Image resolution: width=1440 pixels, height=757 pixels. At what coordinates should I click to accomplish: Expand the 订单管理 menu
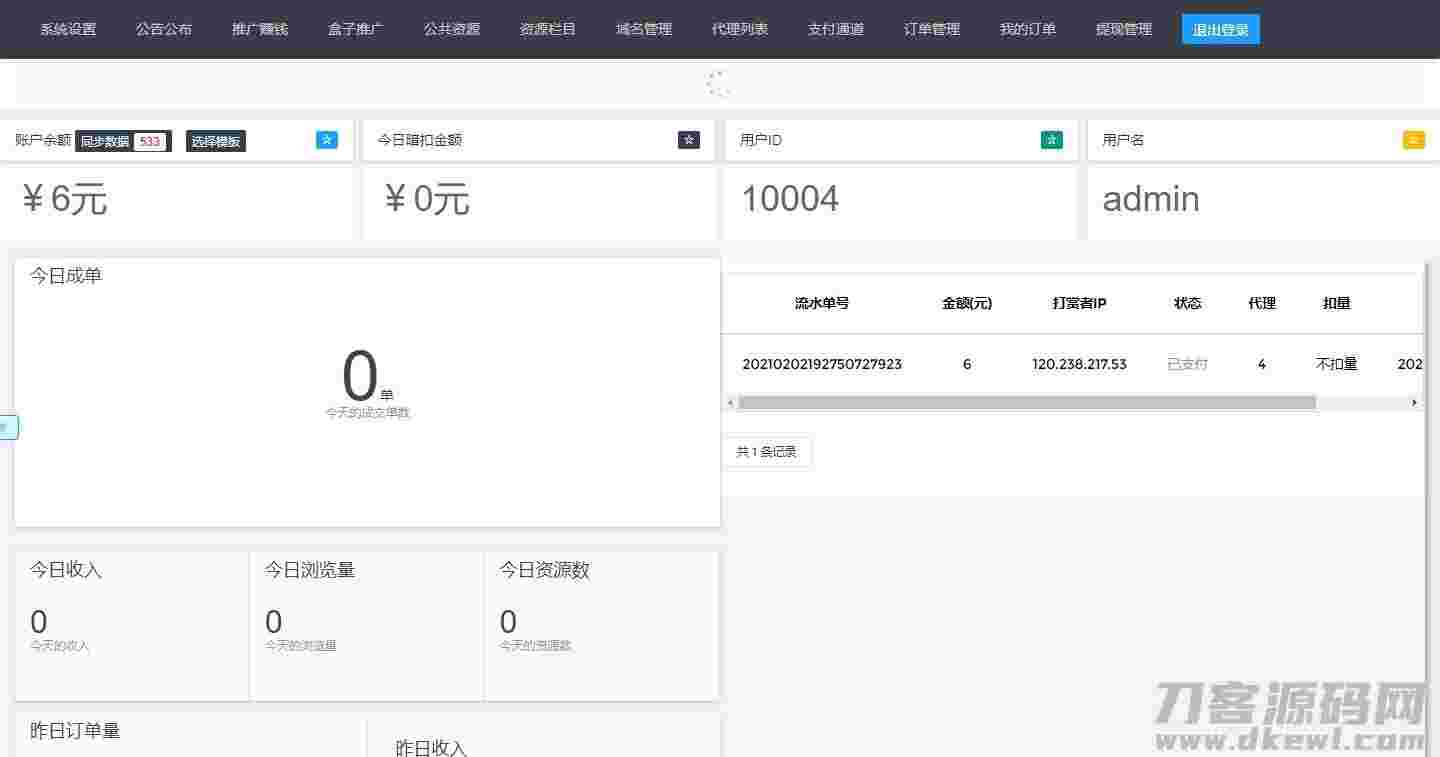(x=931, y=28)
